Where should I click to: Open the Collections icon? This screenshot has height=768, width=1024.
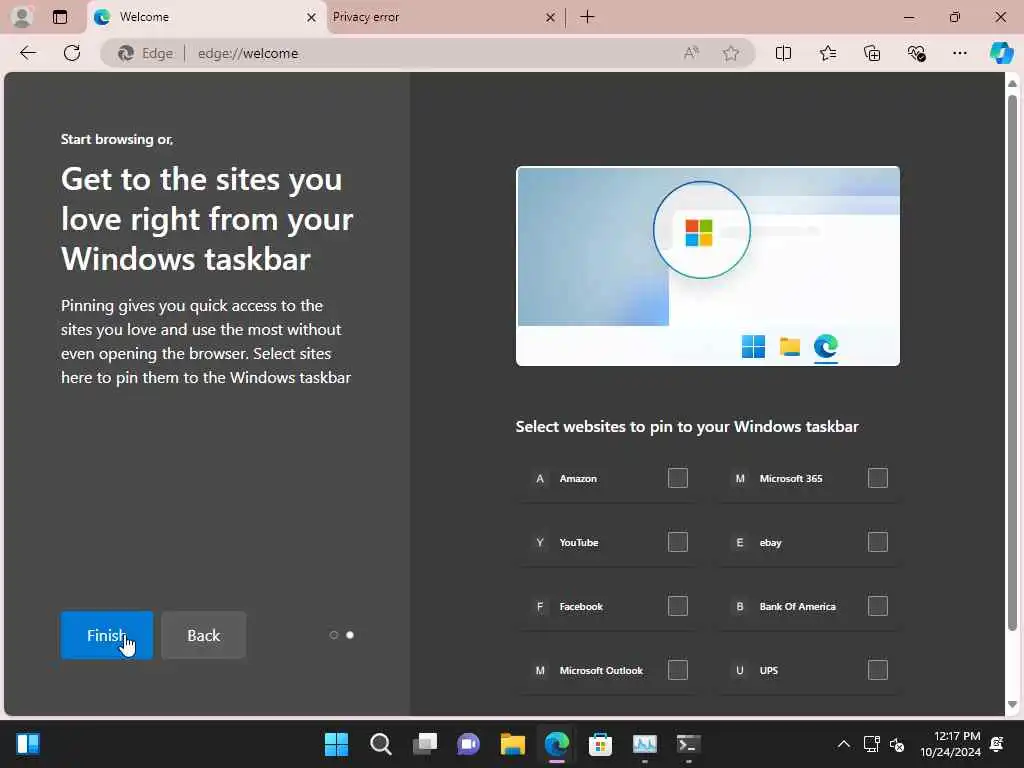pos(872,53)
